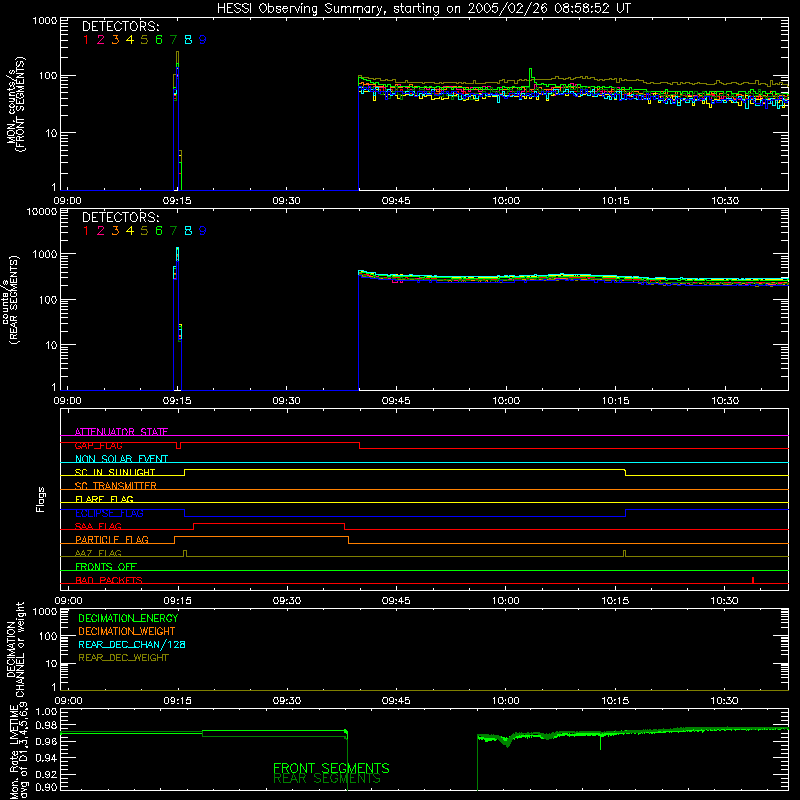Click the ECLIPSE_FLAG label
The height and width of the screenshot is (800, 800).
click(109, 513)
